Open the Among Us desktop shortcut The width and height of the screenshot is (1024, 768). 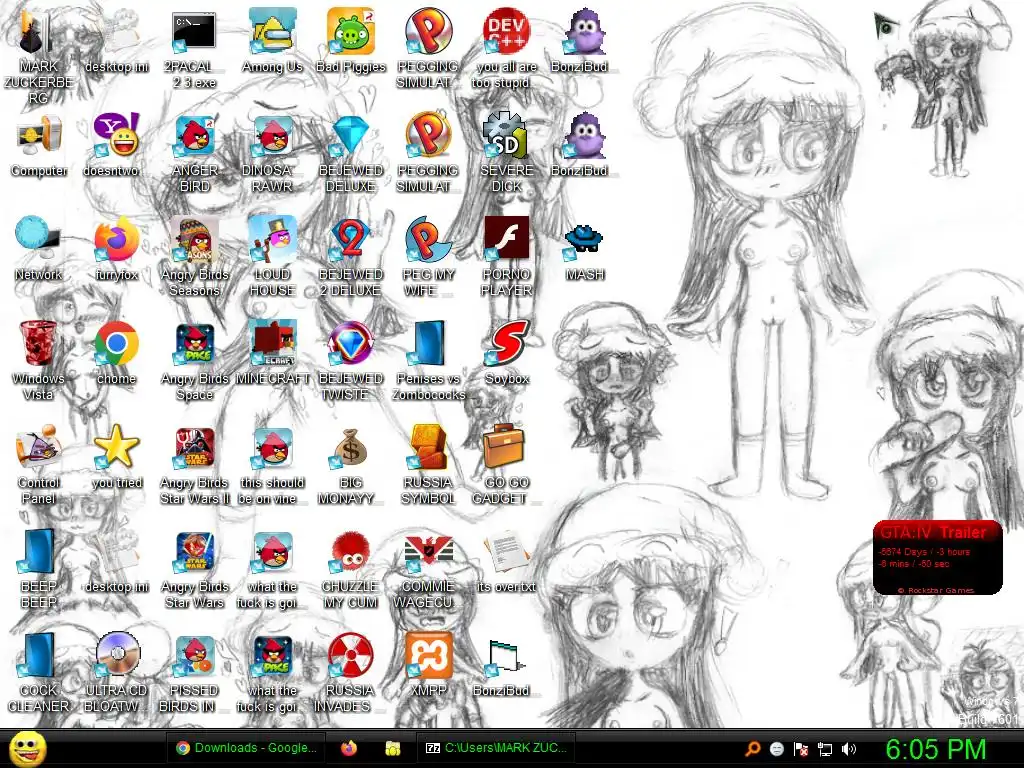(272, 31)
